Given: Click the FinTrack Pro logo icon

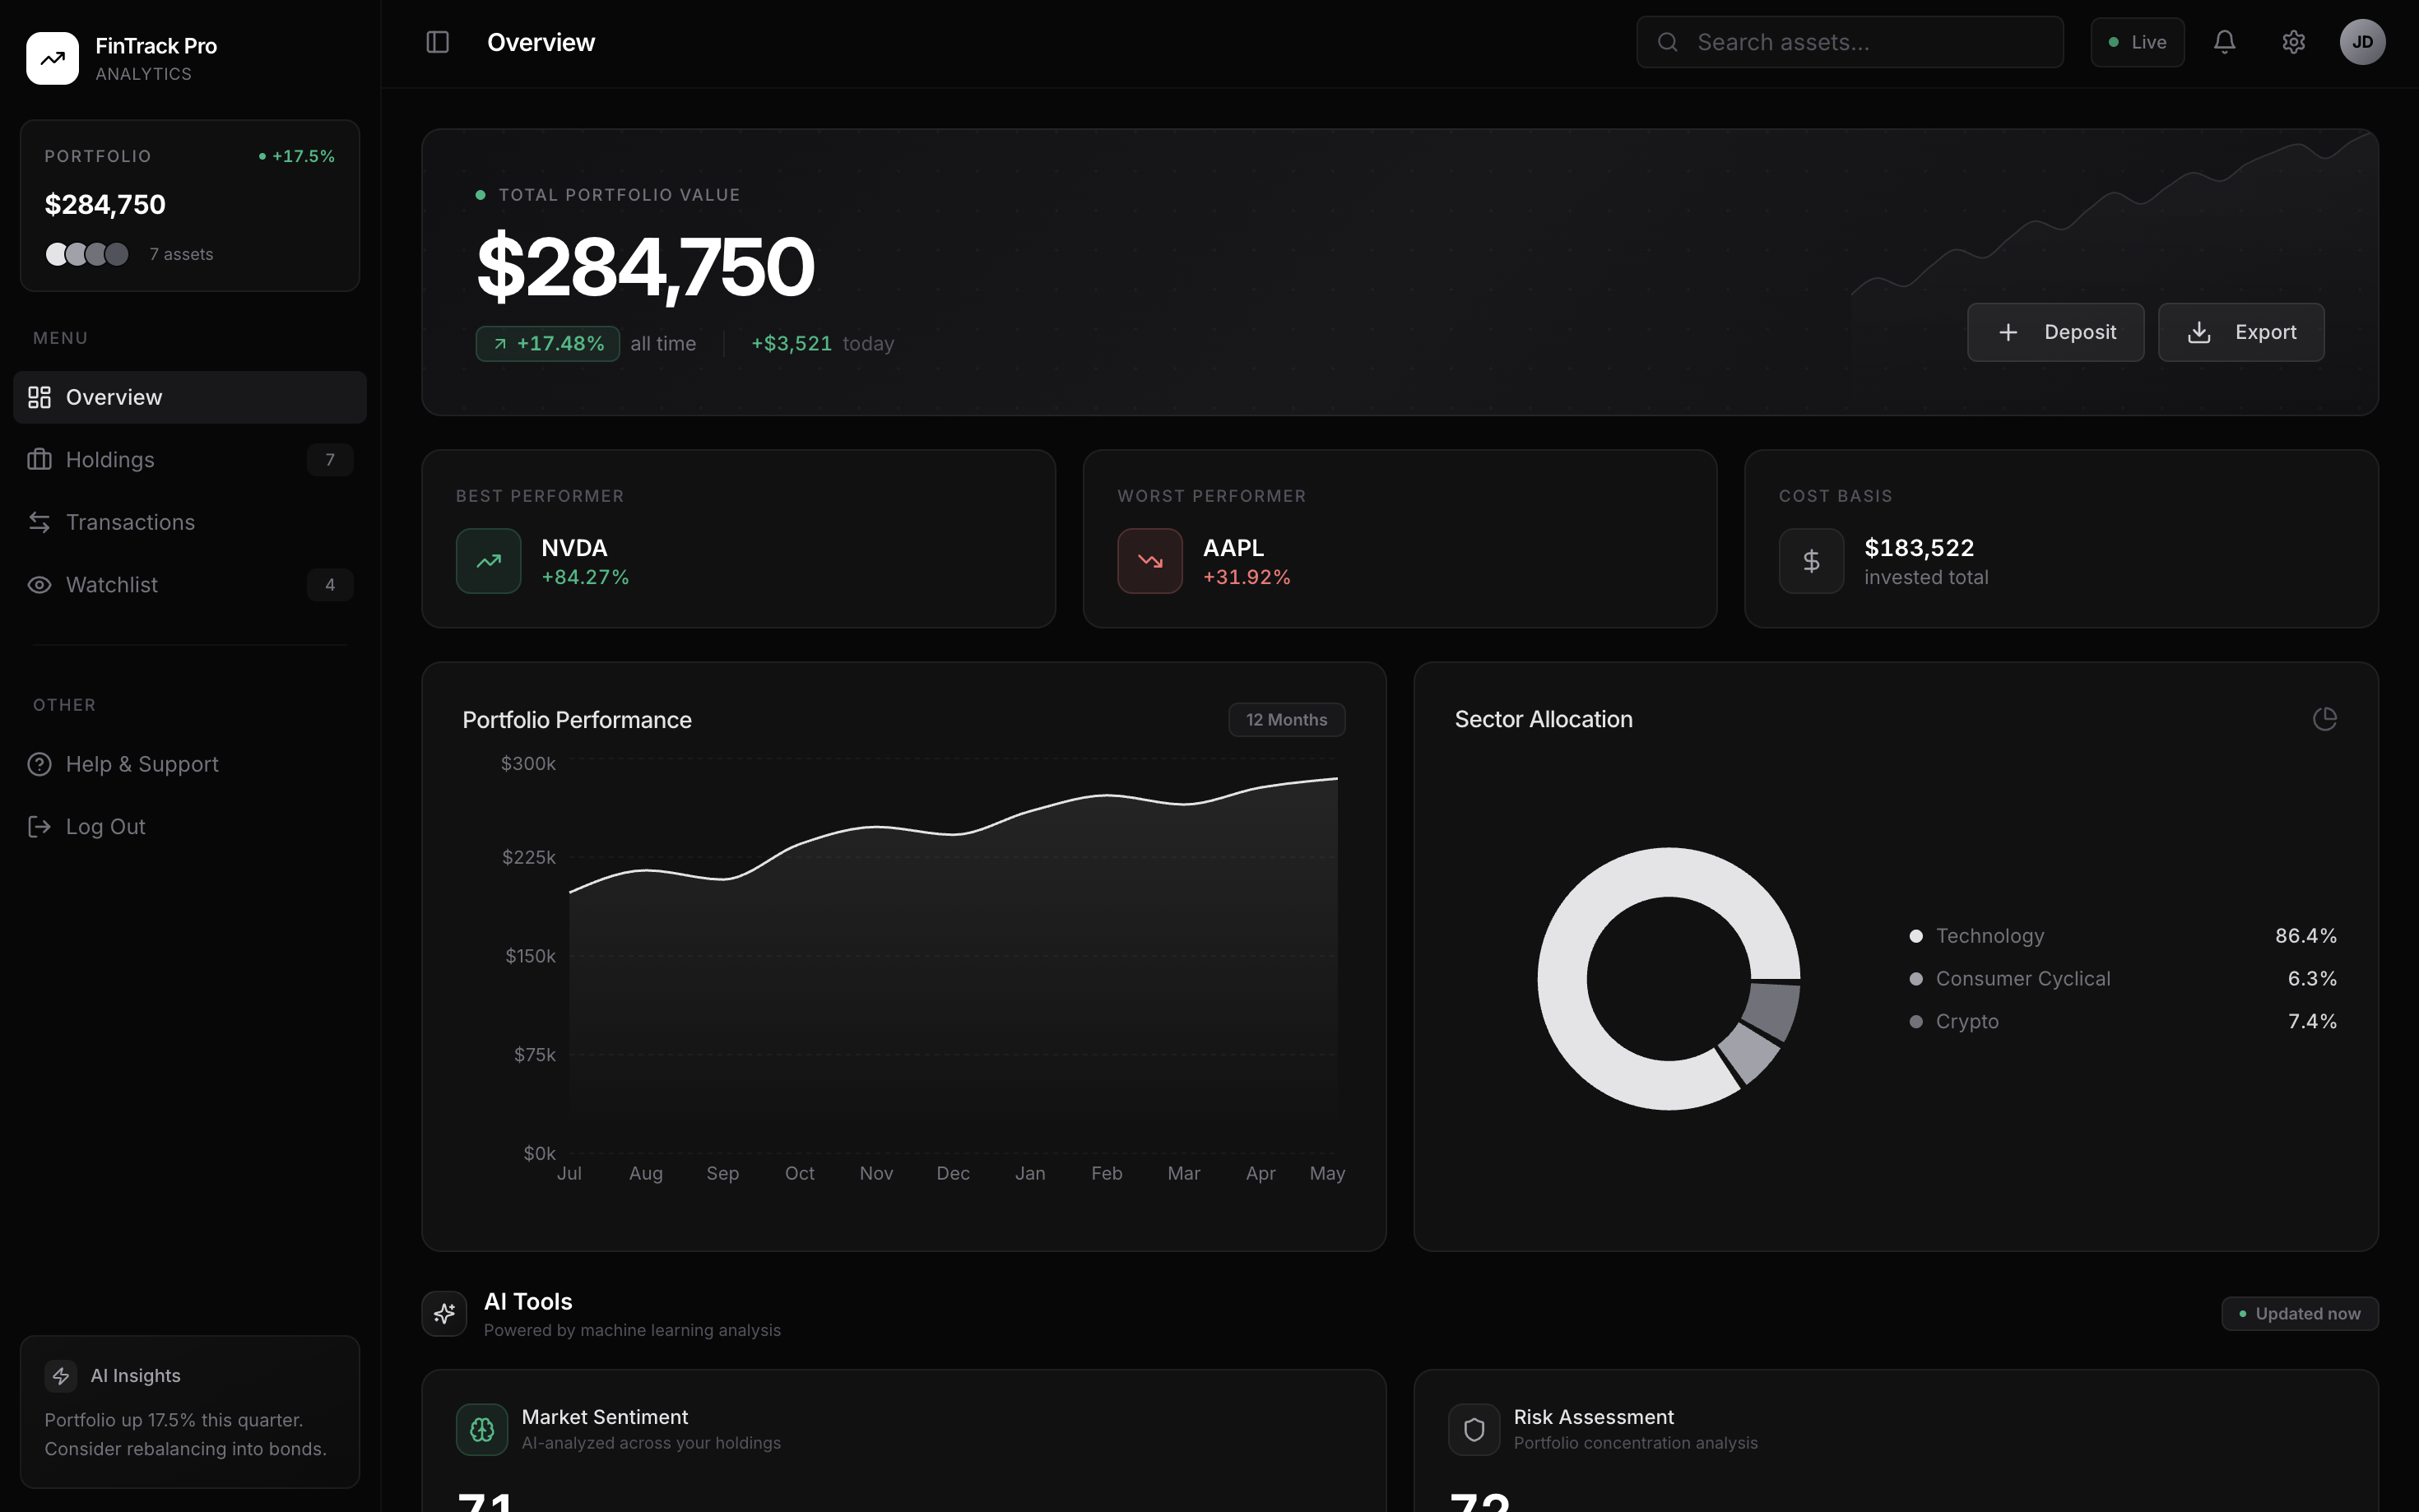Looking at the screenshot, I should pyautogui.click(x=52, y=58).
